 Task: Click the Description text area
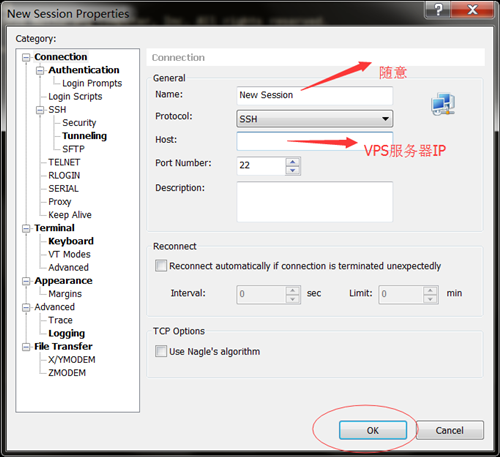[x=315, y=202]
